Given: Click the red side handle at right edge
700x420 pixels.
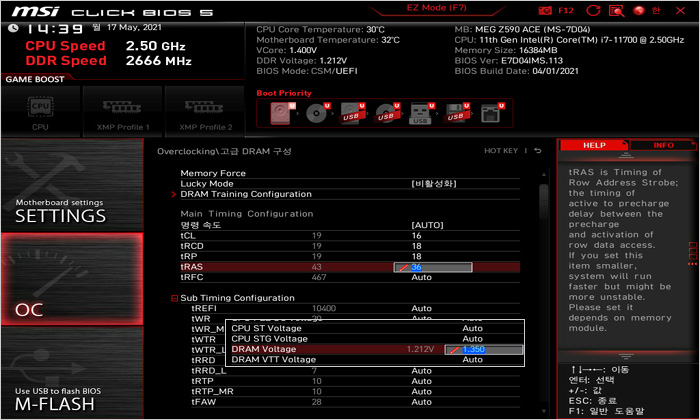Looking at the screenshot, I should 692,254.
